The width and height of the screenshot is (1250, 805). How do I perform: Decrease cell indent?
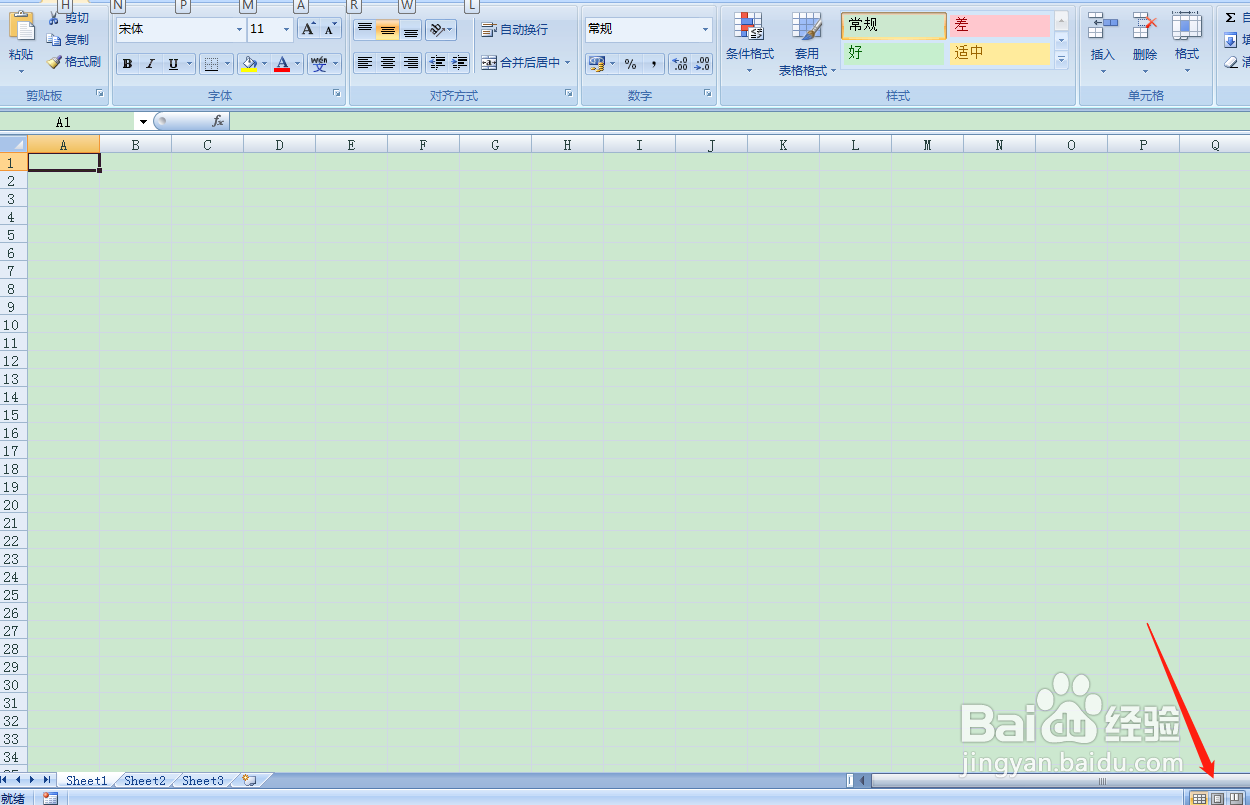[437, 63]
